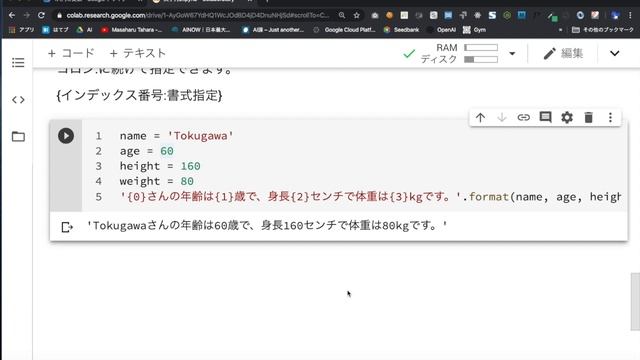Click the output text starting with 'Tokugawaさん
Screen dimensions: 640x360
point(267,225)
